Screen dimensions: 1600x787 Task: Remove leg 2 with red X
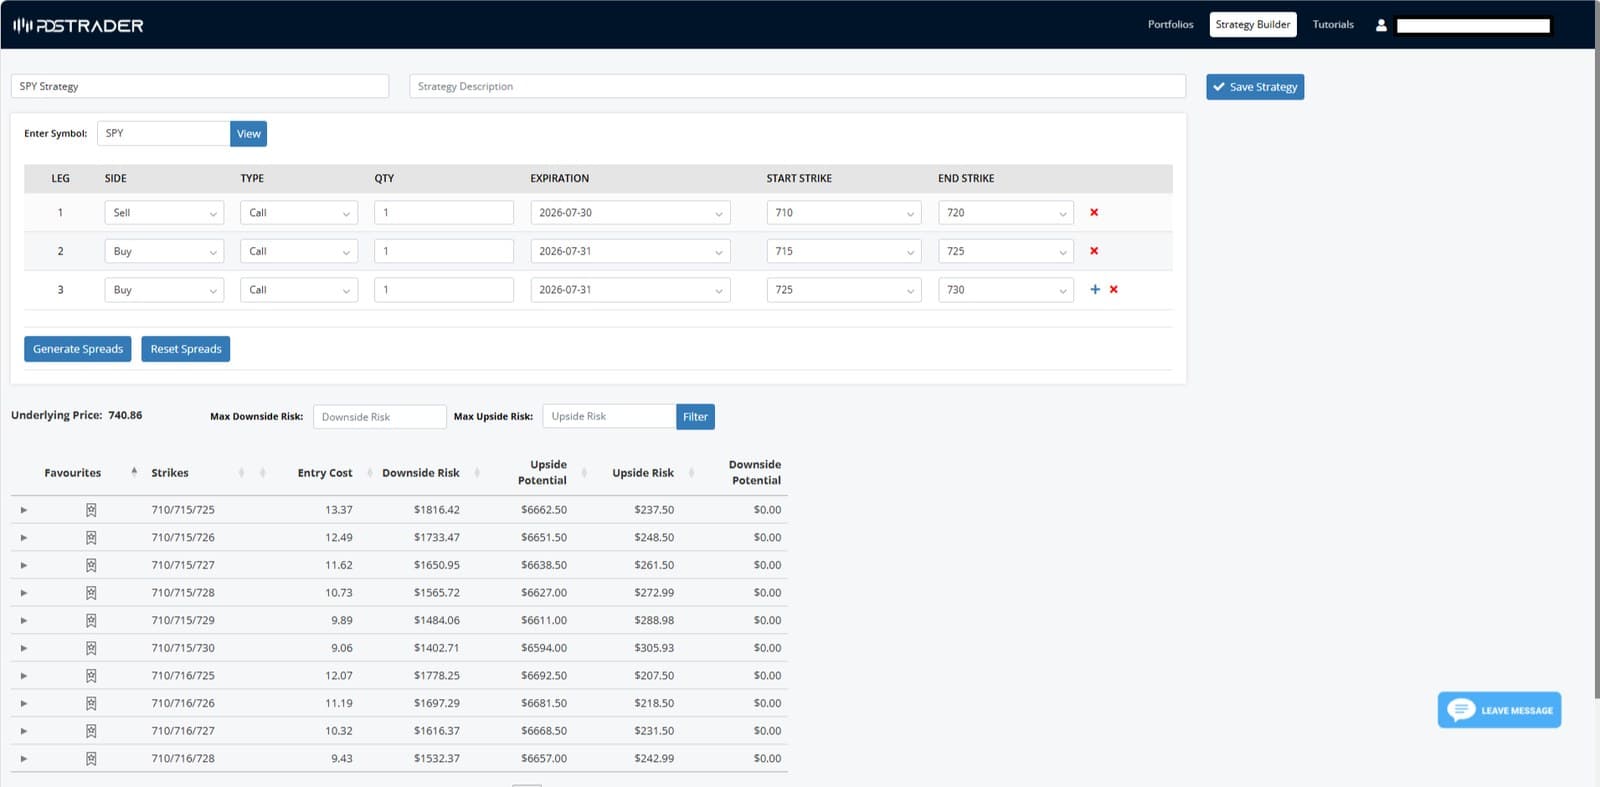tap(1094, 251)
